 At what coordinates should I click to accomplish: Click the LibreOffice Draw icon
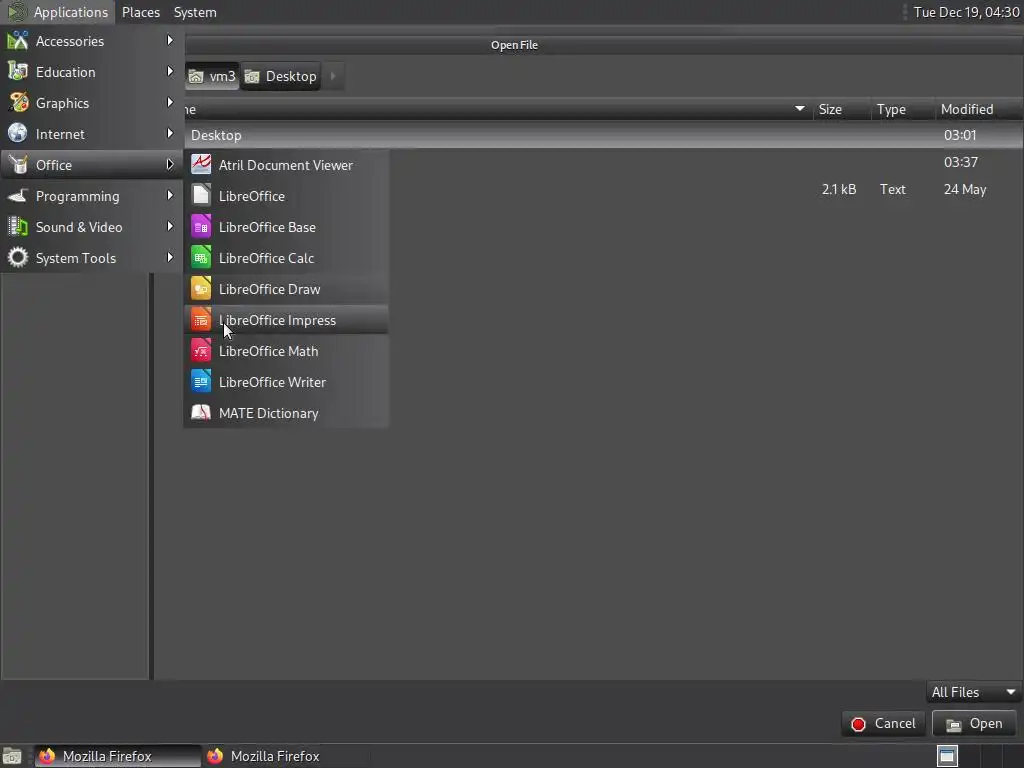[x=200, y=289]
